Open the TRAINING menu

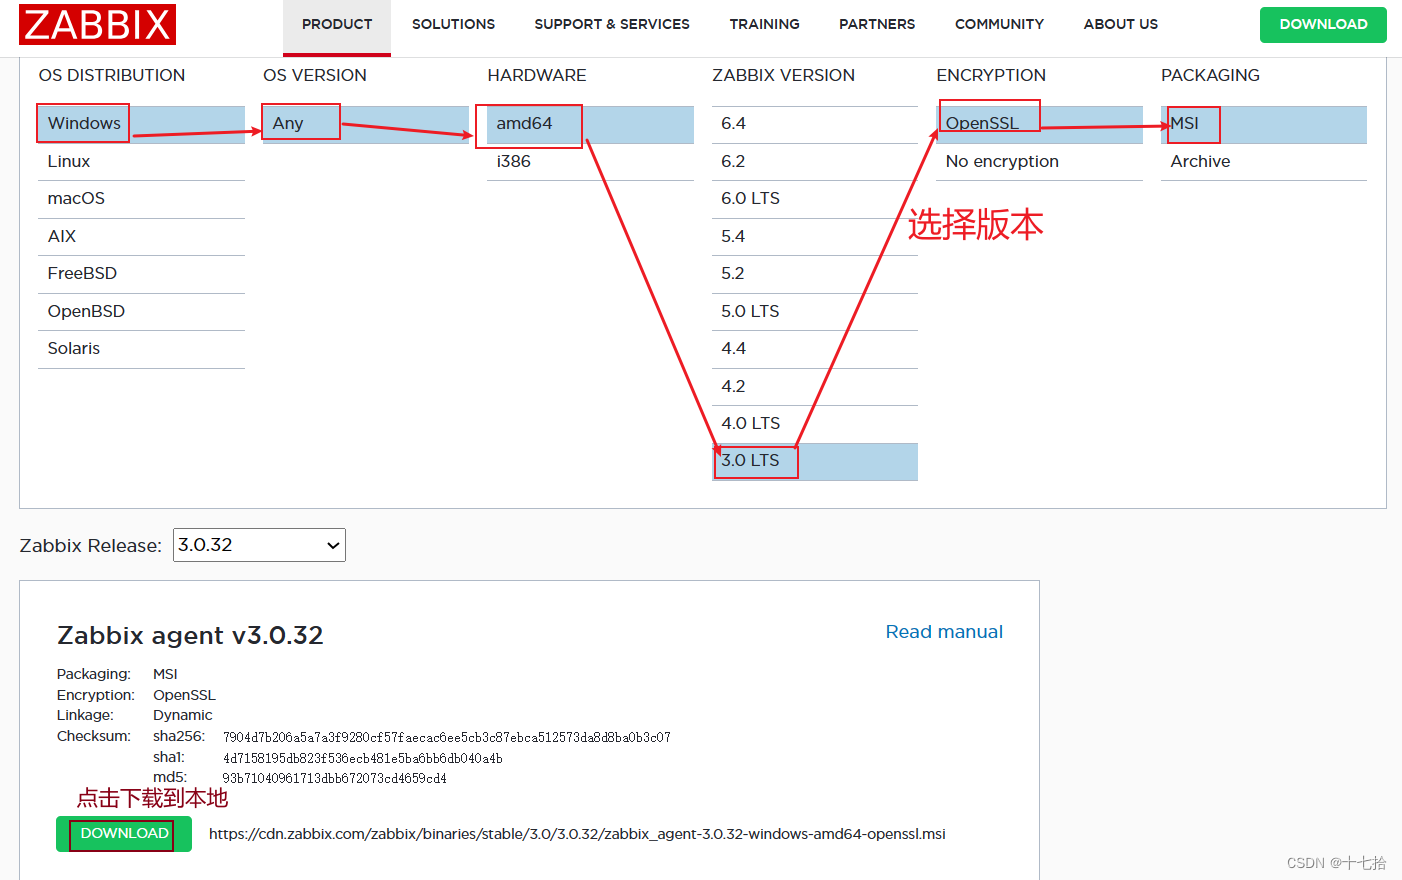764,24
